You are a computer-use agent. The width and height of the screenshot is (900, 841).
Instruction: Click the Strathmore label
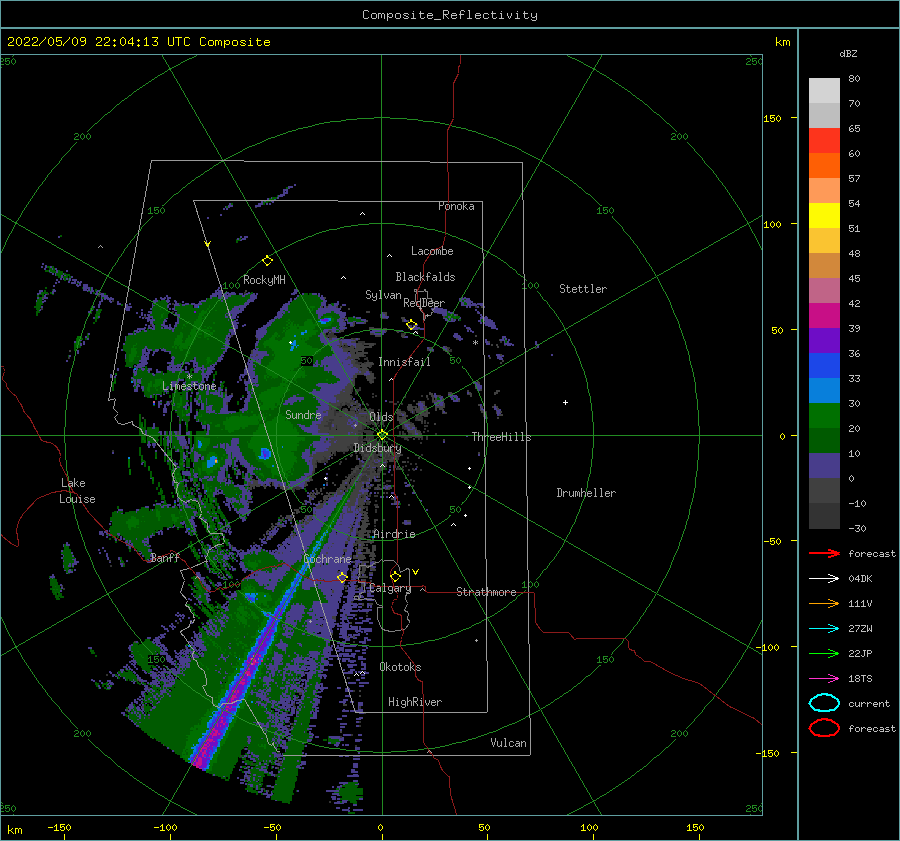pyautogui.click(x=486, y=592)
